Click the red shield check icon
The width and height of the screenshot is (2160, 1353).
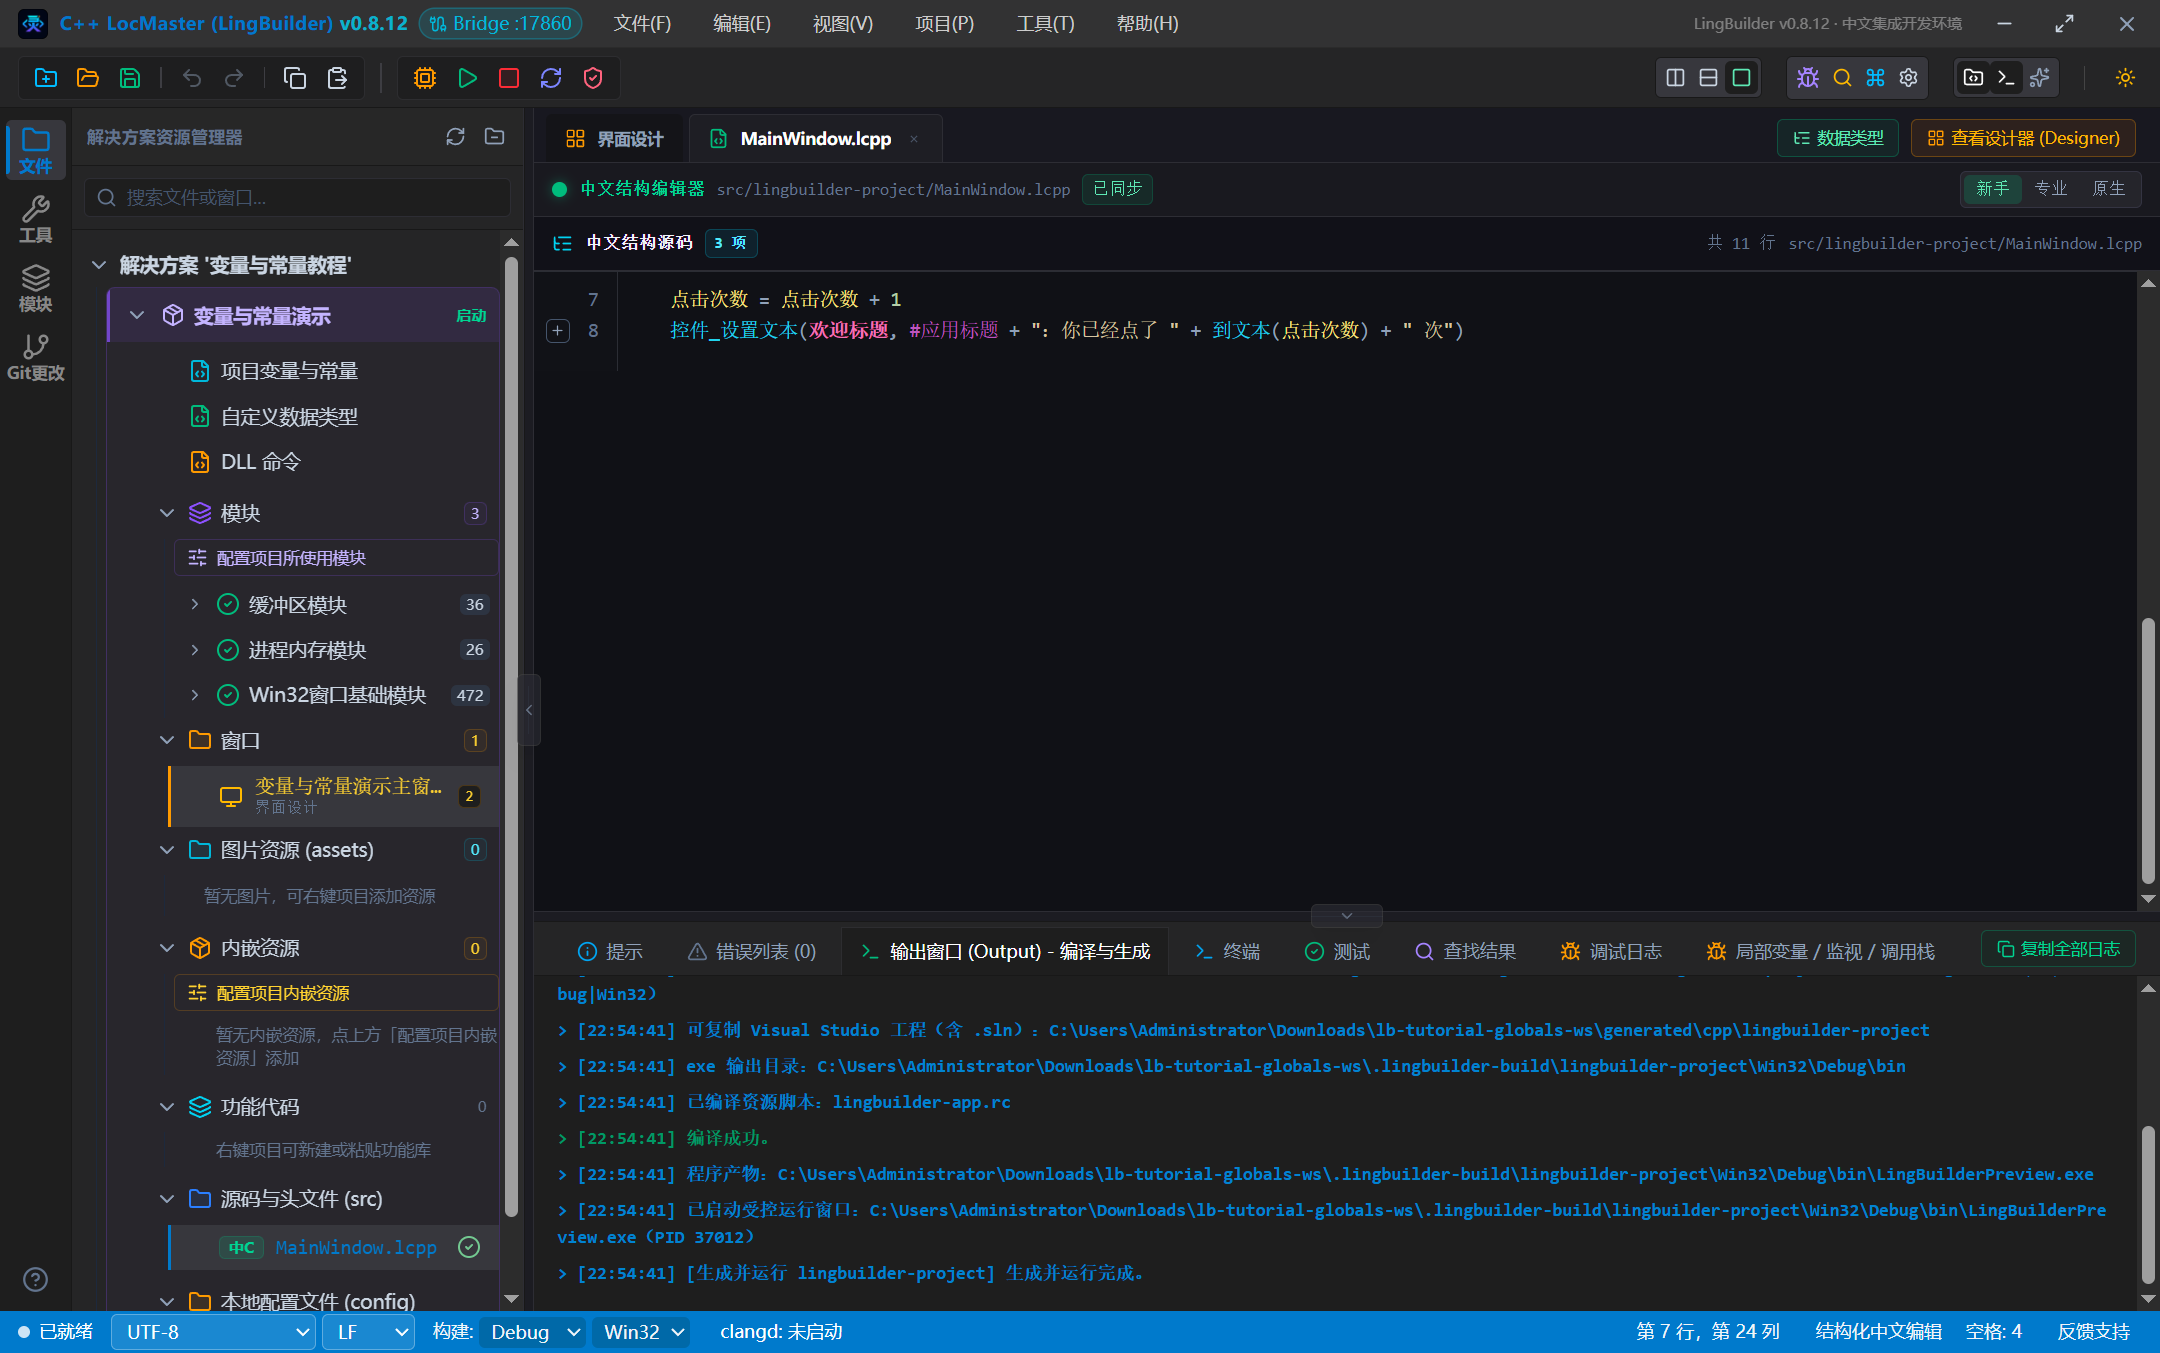coord(593,78)
